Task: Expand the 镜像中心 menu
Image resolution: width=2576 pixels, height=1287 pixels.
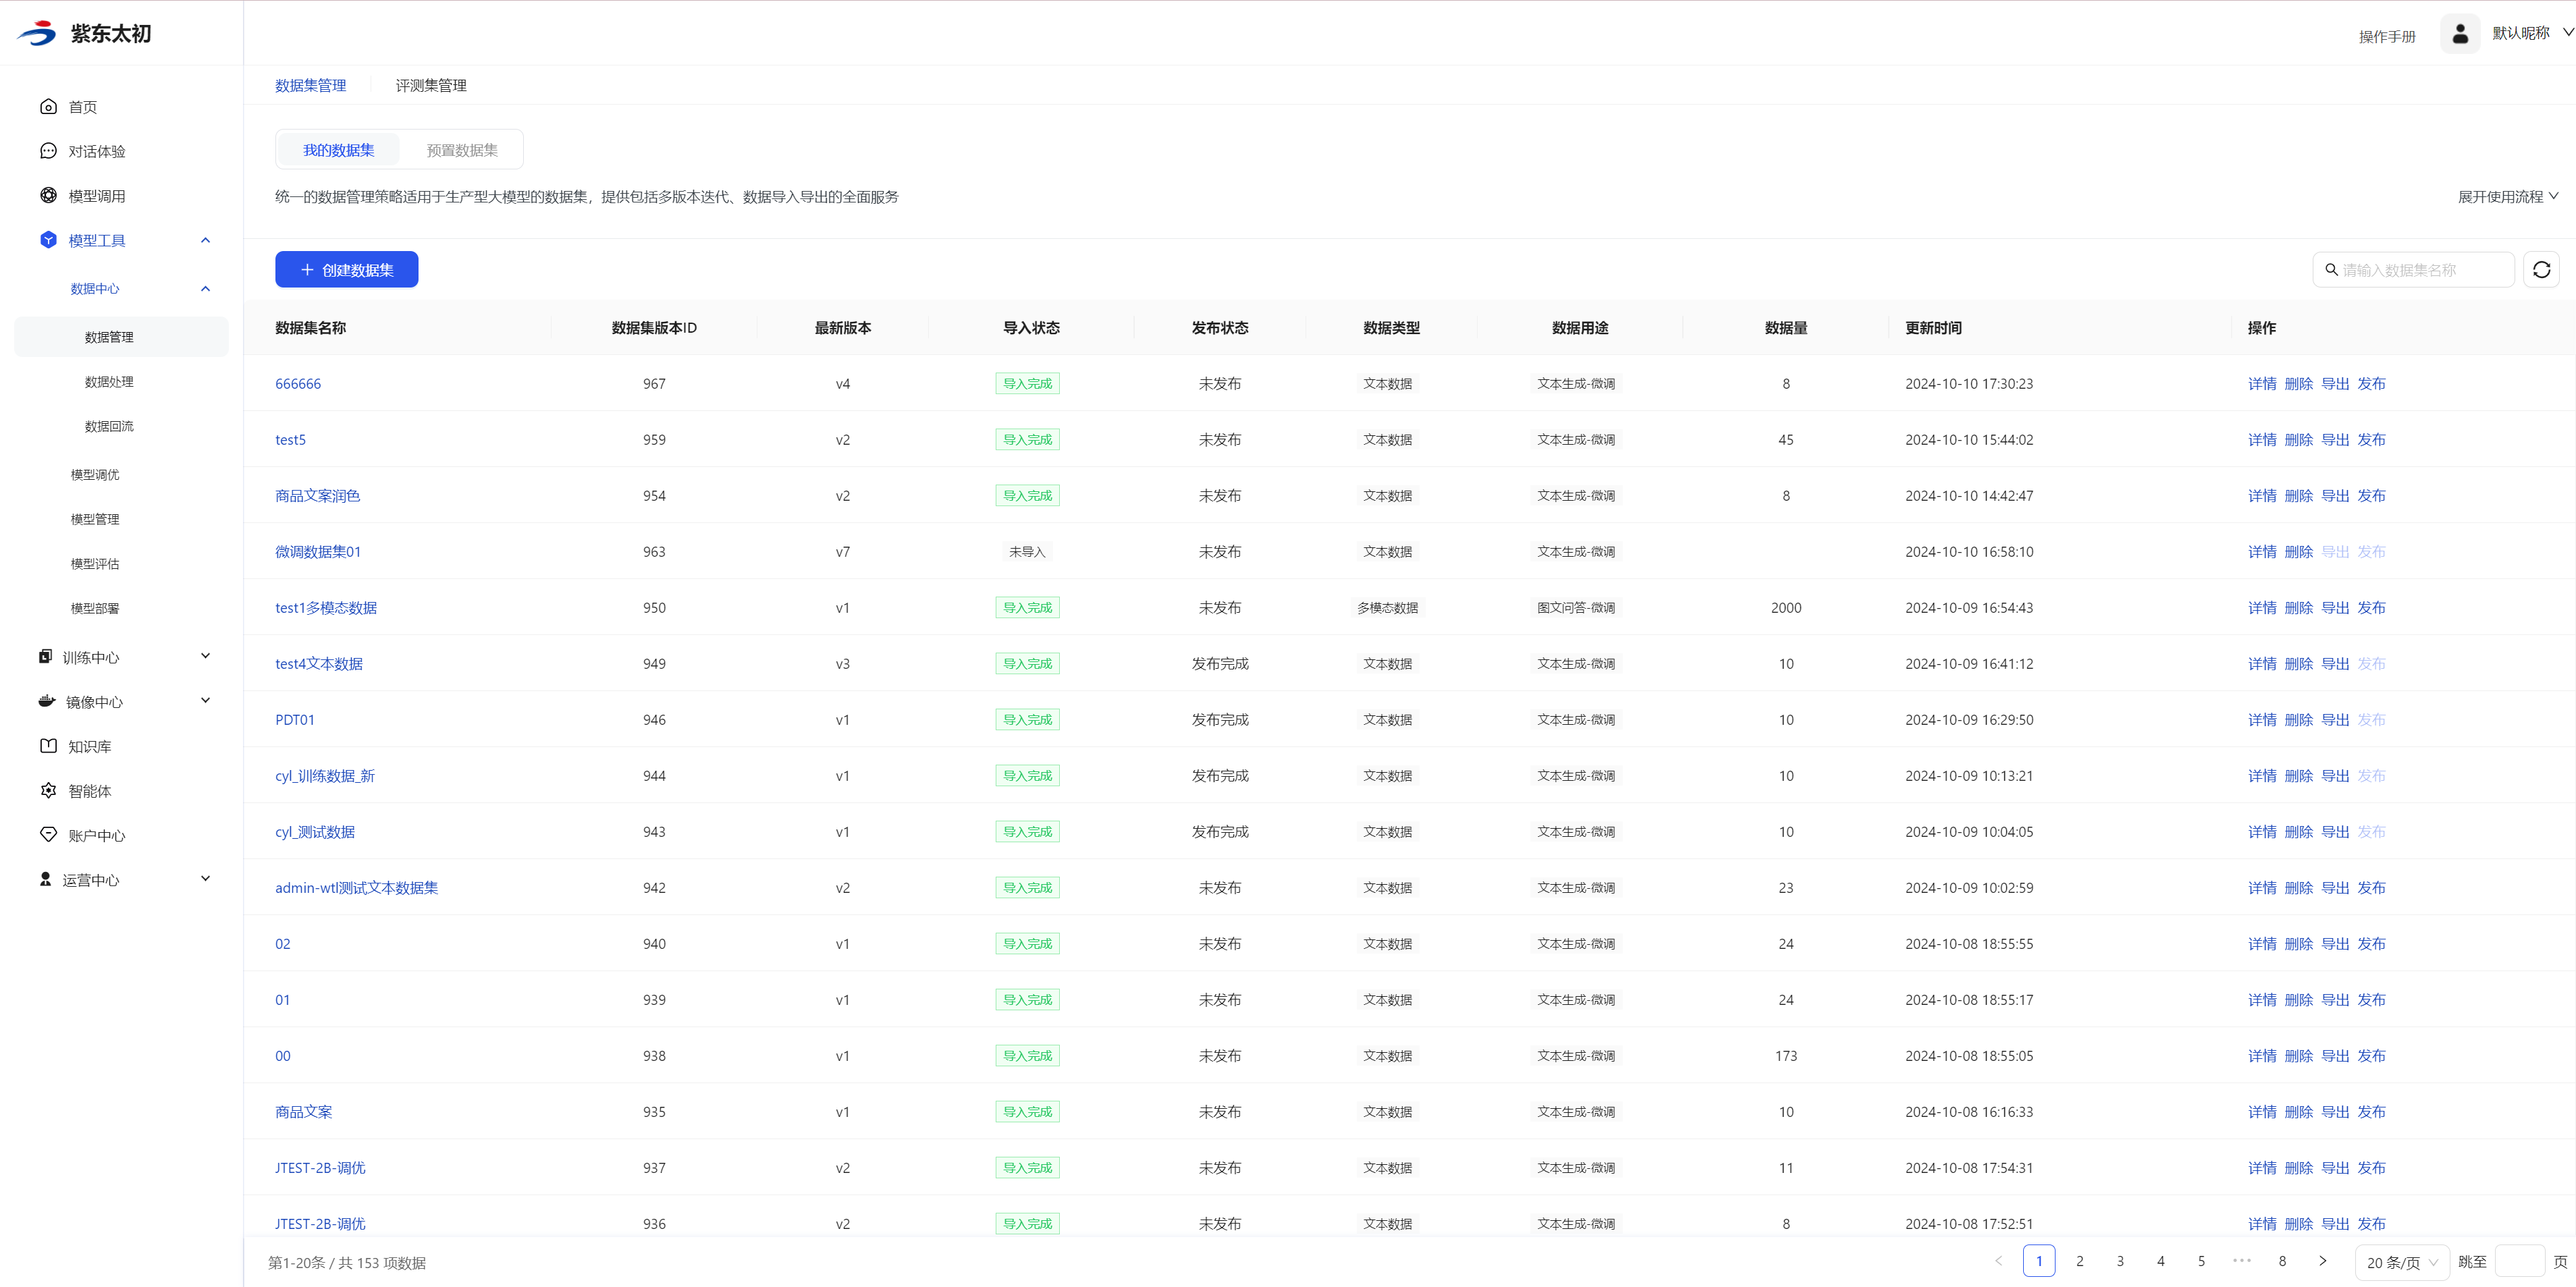Action: click(x=205, y=701)
